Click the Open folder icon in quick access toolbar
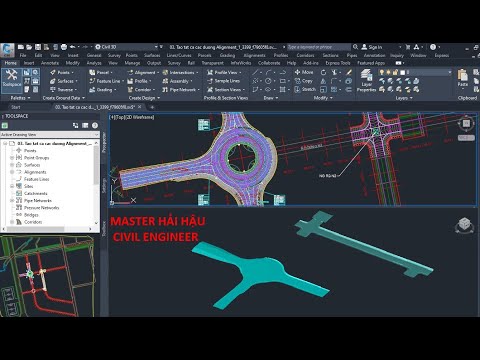Screen dimensions: 480x360 tap(29, 47)
